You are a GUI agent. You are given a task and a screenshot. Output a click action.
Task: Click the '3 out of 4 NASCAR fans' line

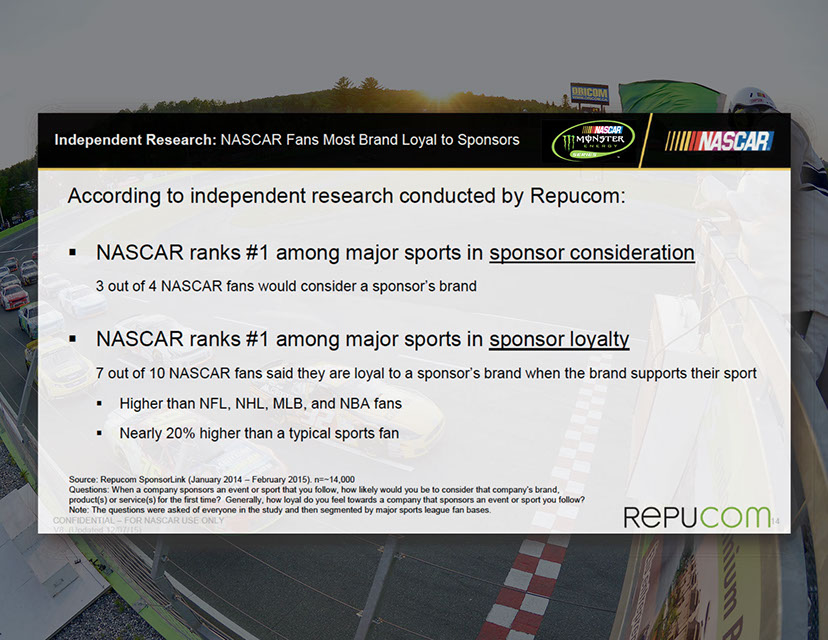click(x=286, y=286)
